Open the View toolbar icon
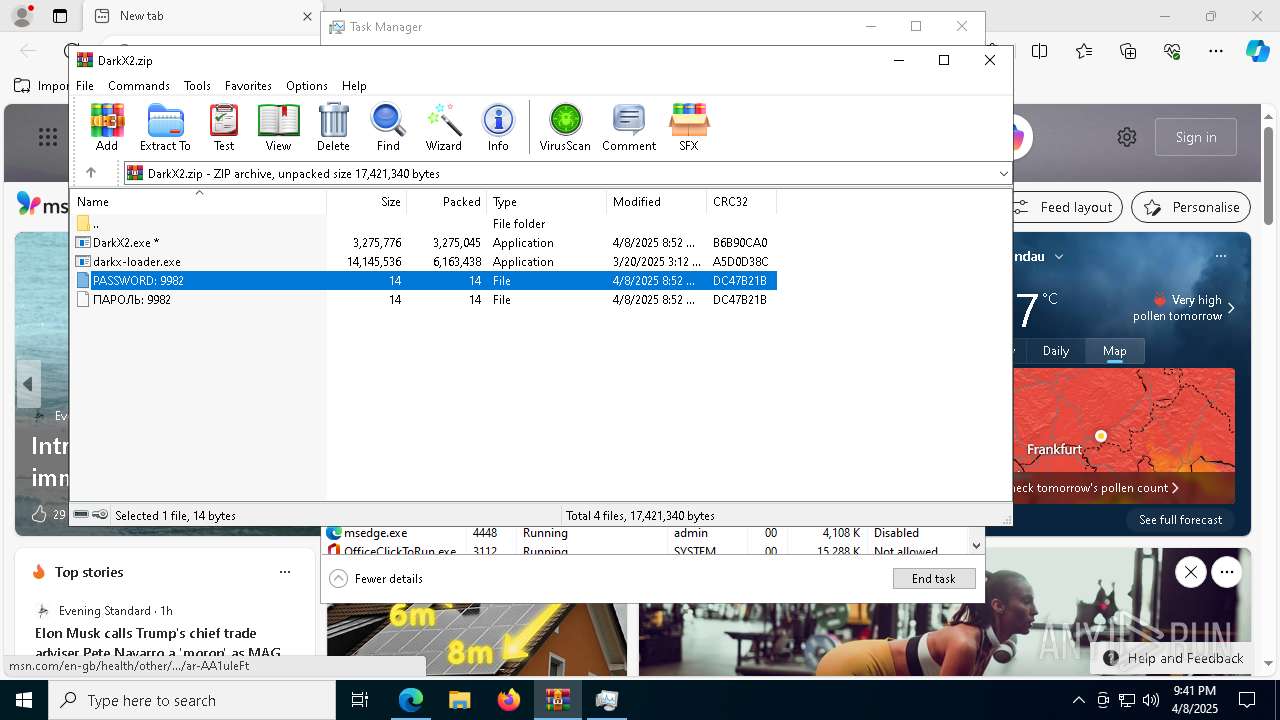 (x=278, y=127)
